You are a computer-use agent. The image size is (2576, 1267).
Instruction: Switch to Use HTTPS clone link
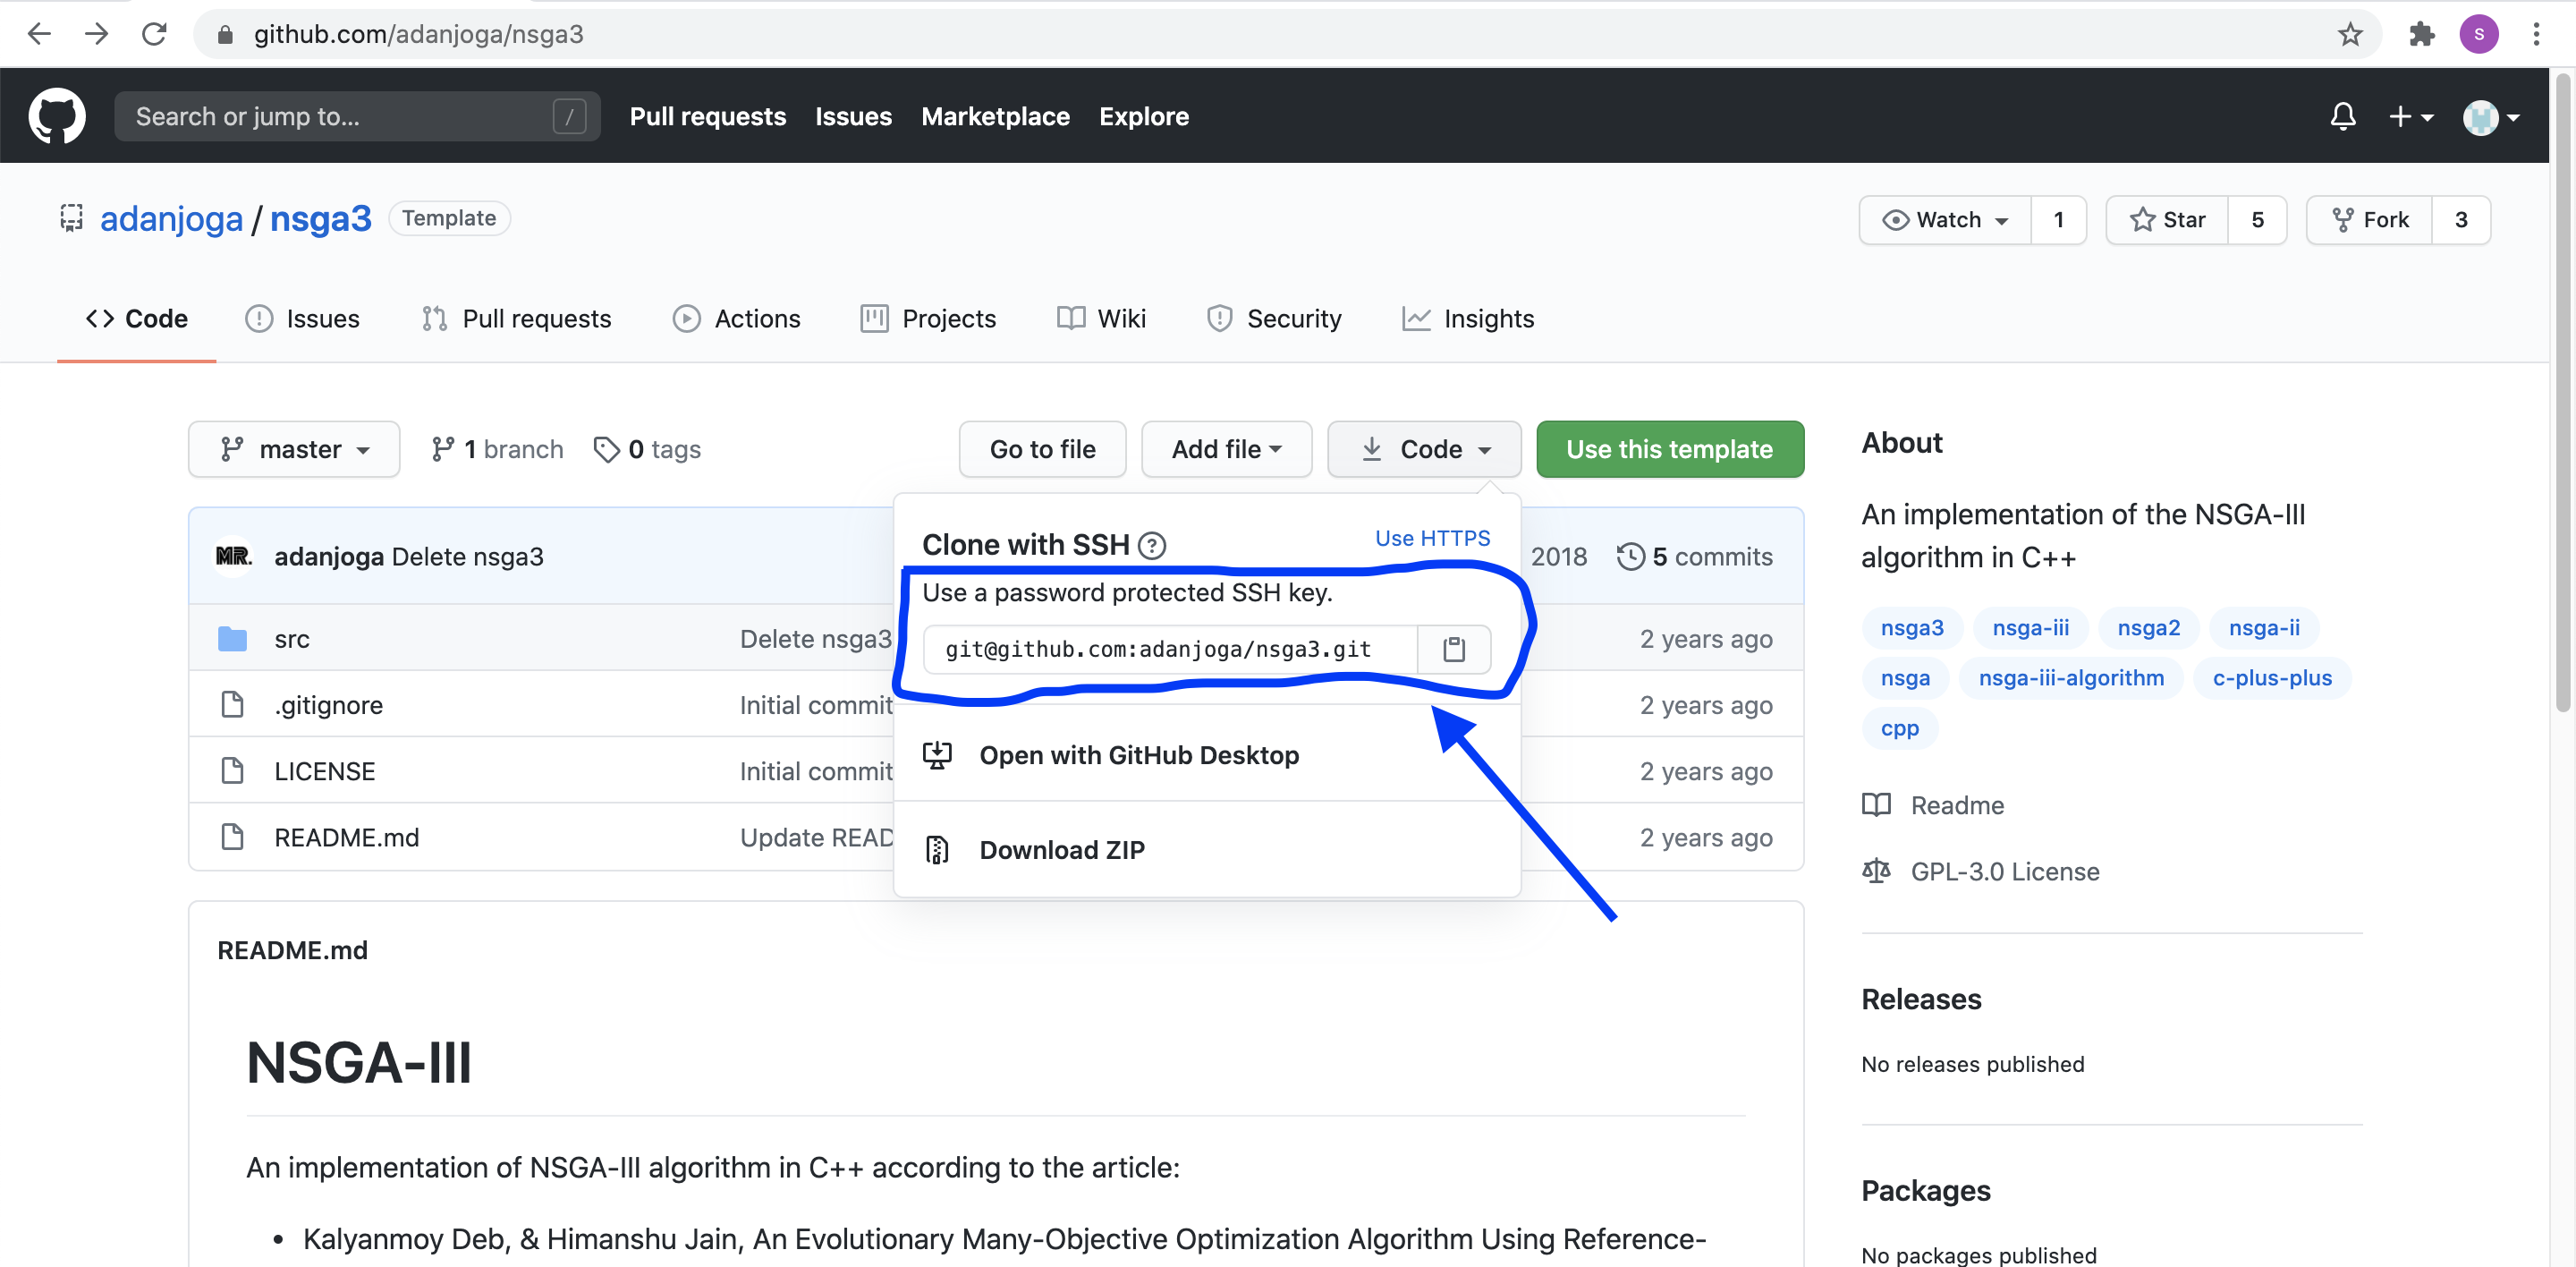1432,539
